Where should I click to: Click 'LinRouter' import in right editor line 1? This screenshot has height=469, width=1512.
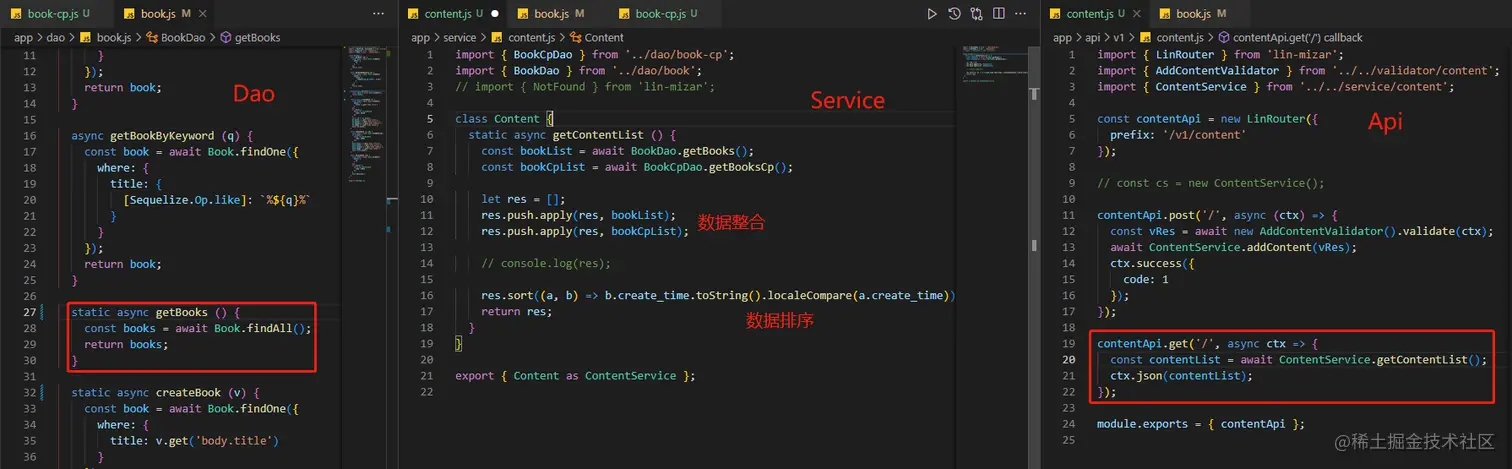point(1184,55)
